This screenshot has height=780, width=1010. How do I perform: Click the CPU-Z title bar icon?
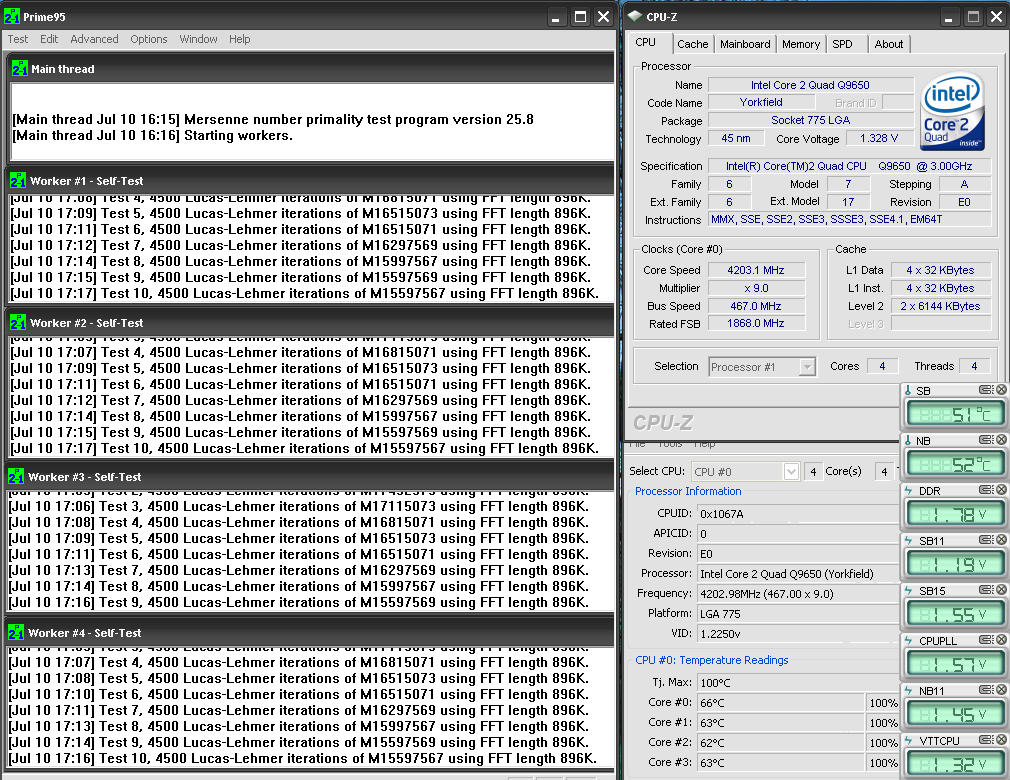[635, 16]
